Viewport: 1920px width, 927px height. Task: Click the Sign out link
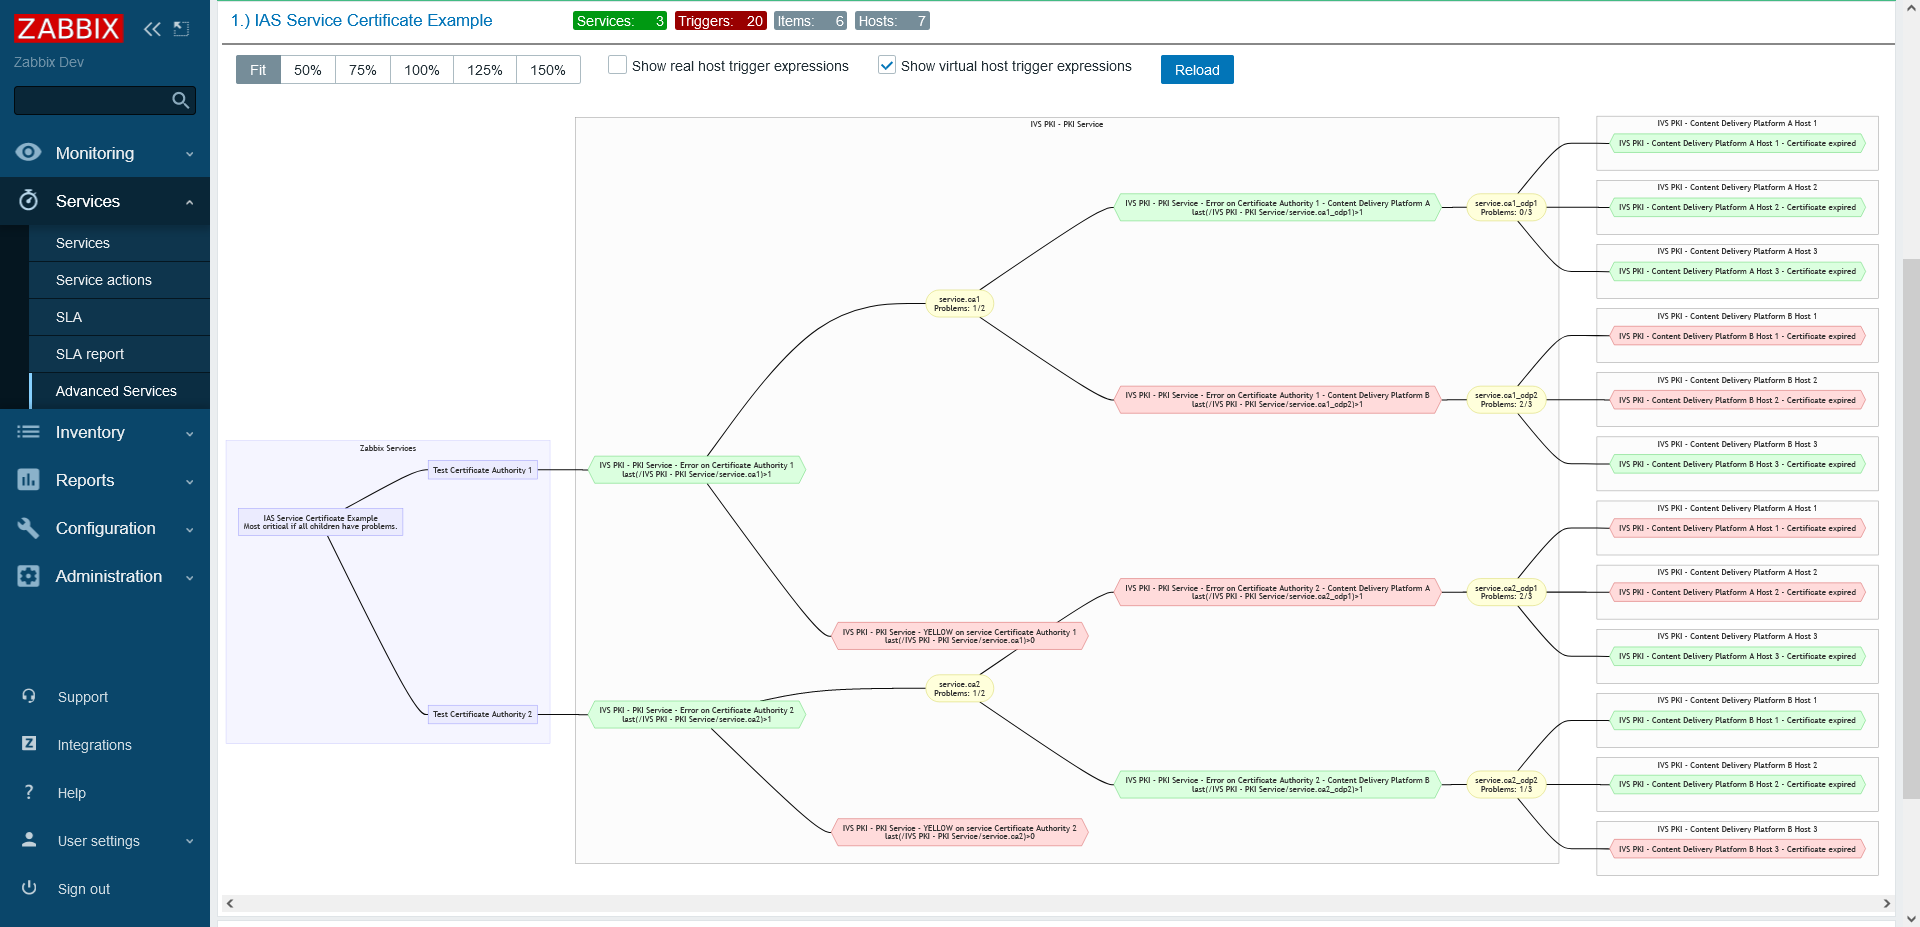[x=84, y=889]
